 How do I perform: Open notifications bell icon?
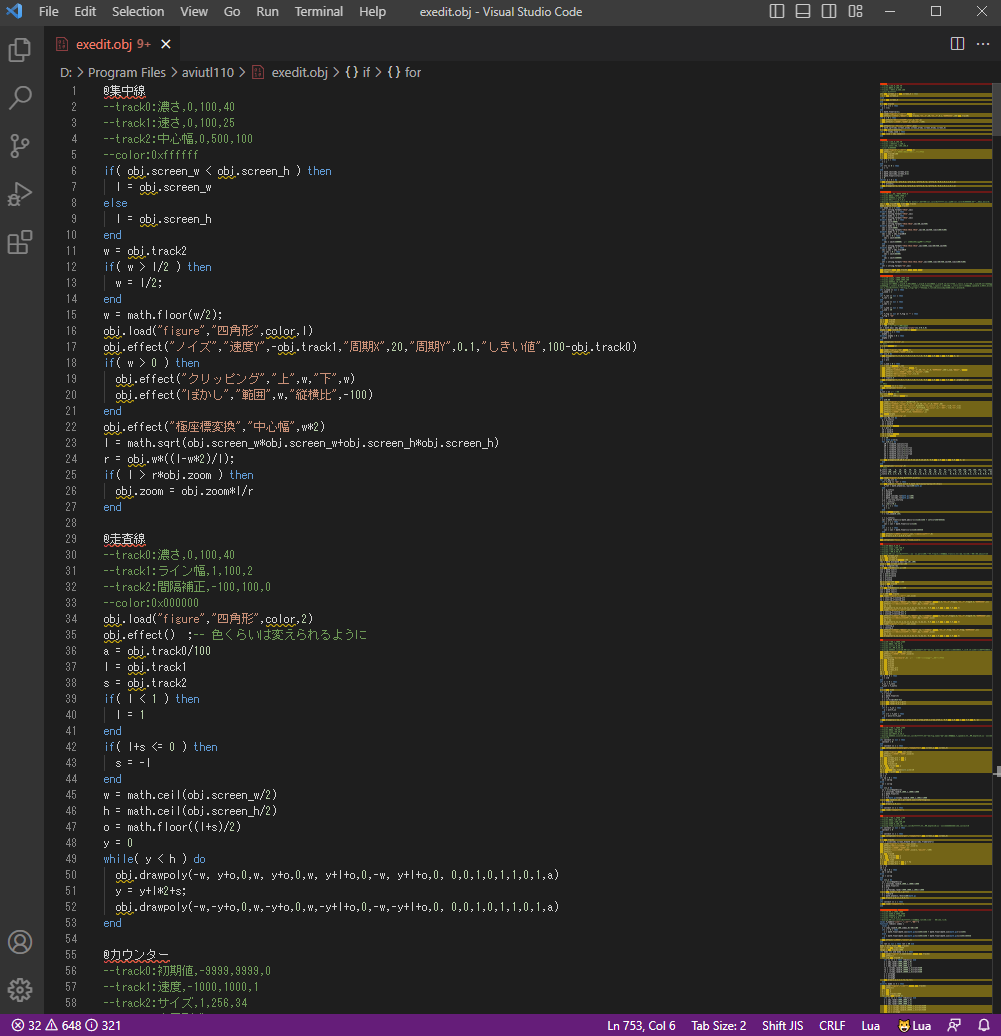(x=984, y=1025)
